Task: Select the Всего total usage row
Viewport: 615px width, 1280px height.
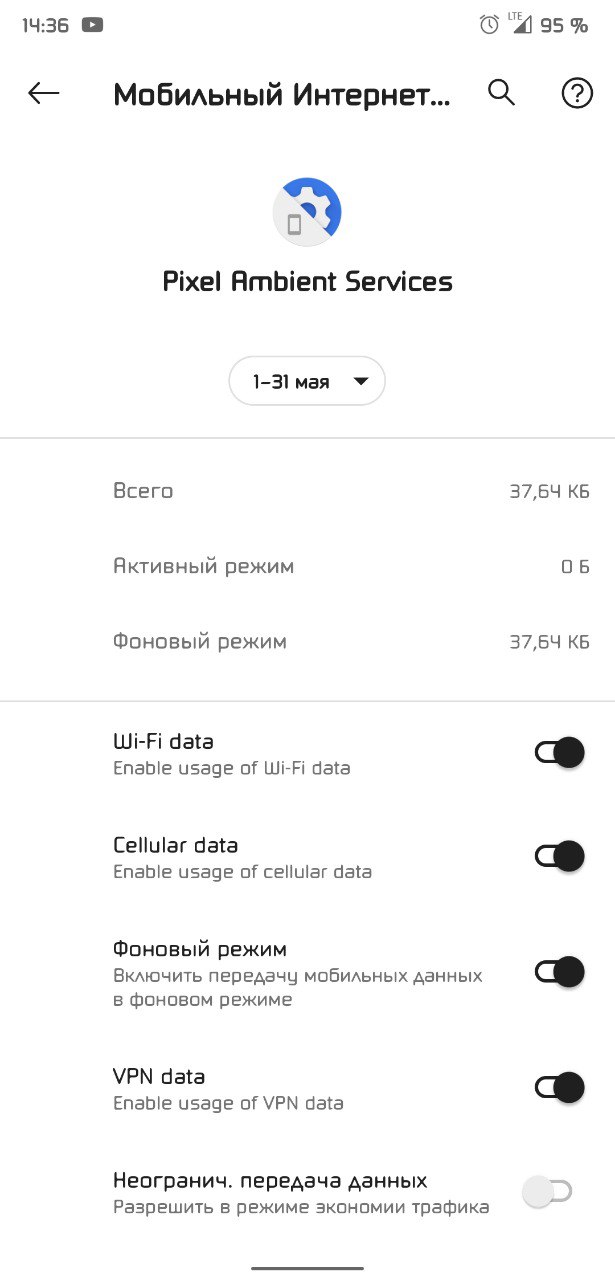Action: tap(307, 491)
